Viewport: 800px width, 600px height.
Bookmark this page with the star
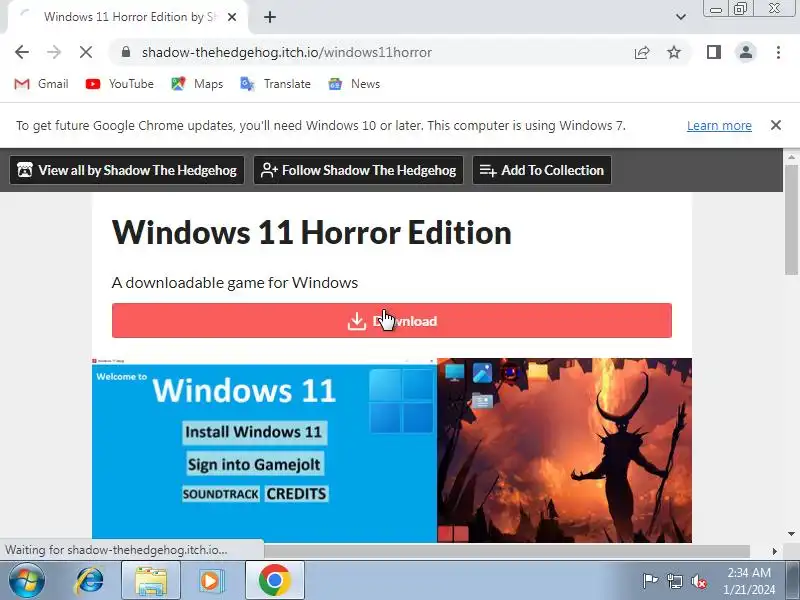coord(674,52)
